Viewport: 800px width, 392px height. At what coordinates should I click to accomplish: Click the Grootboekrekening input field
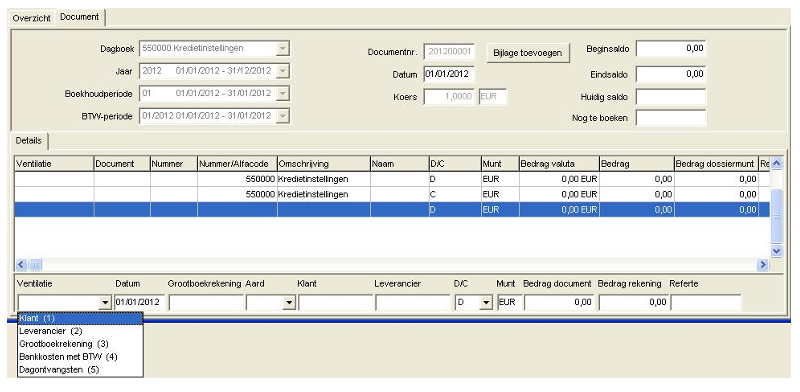206,302
